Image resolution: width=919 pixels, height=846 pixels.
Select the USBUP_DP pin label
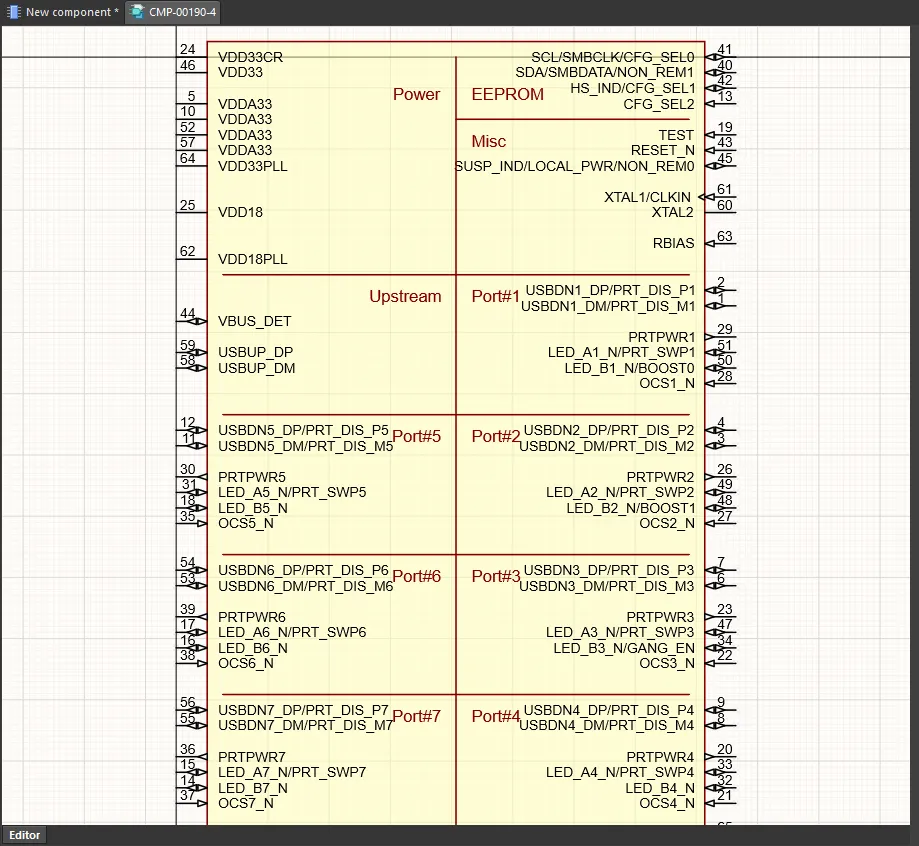pyautogui.click(x=256, y=352)
